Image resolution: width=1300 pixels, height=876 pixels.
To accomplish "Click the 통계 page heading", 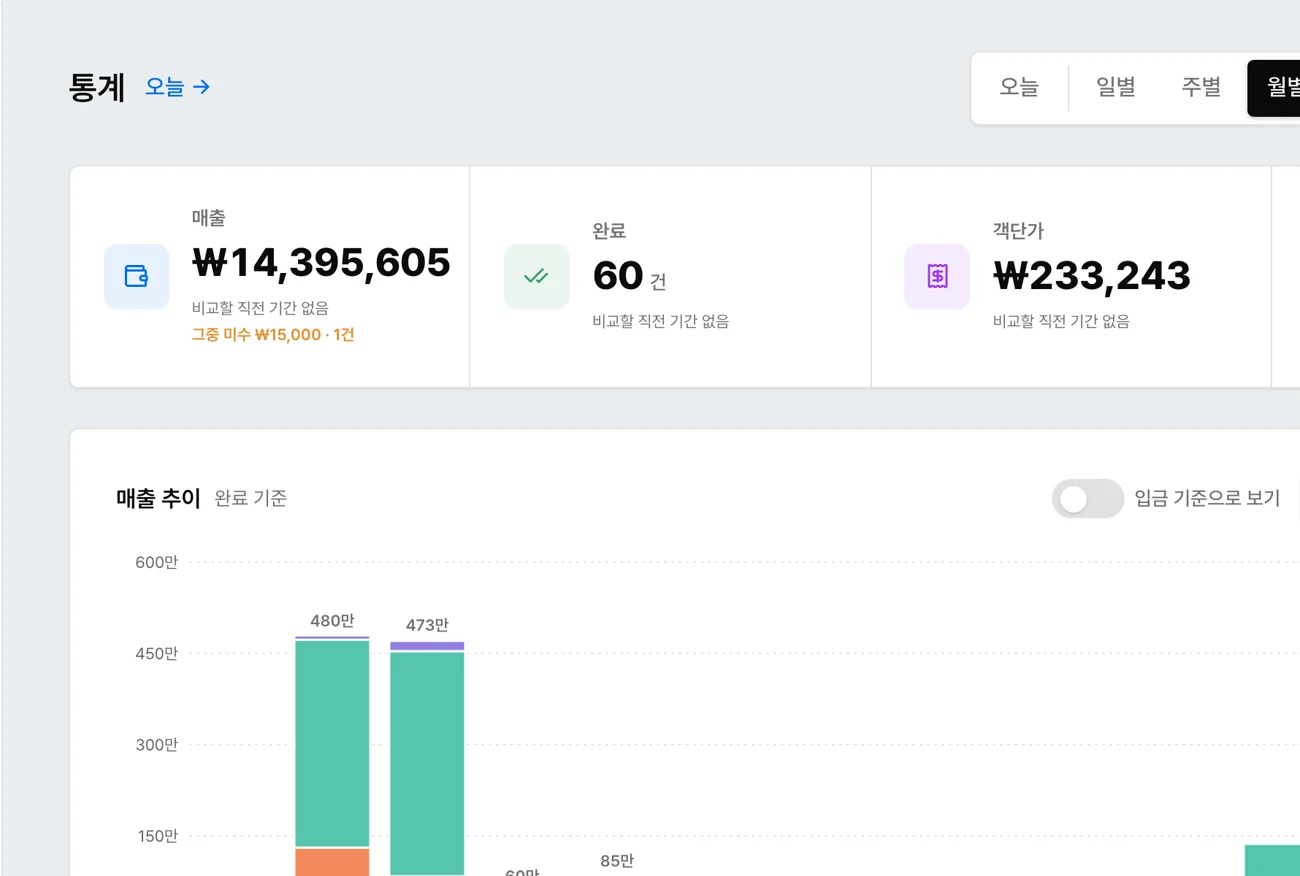I will (x=97, y=88).
